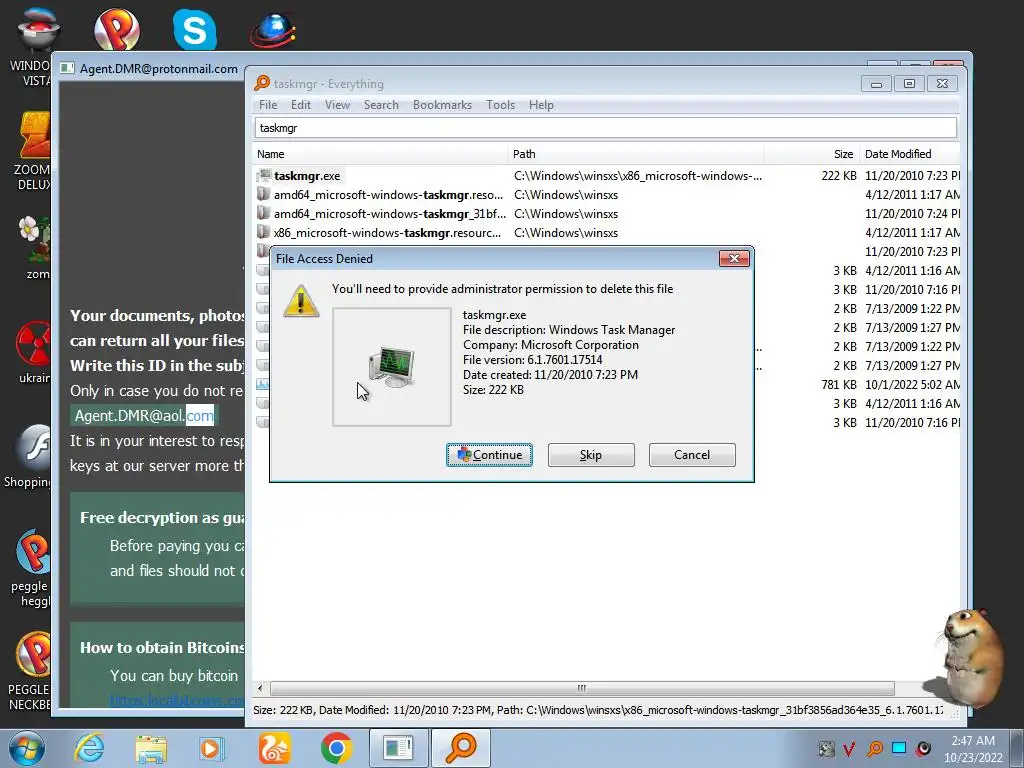Click the horizontal scrollbar in Everything results
Screen dimensions: 1024x768
pyautogui.click(x=582, y=688)
